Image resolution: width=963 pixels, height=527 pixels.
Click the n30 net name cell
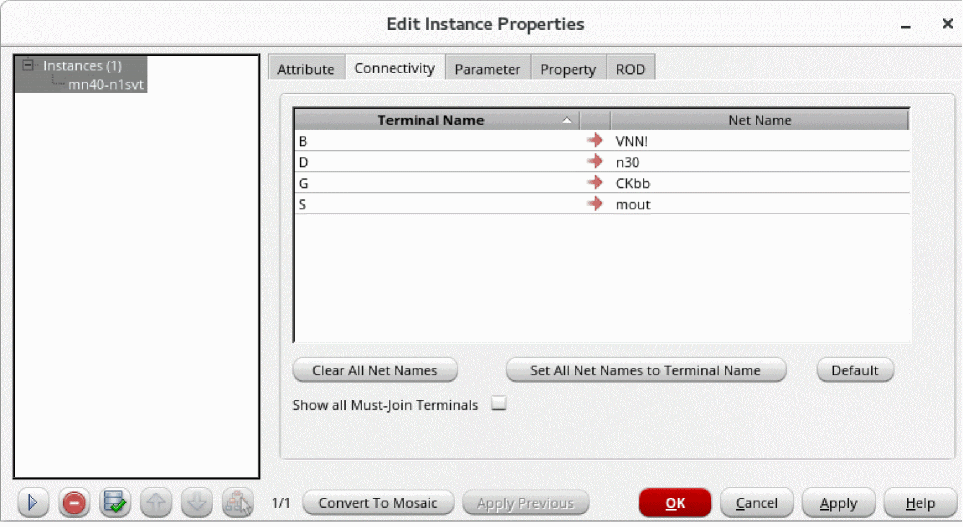pos(762,162)
